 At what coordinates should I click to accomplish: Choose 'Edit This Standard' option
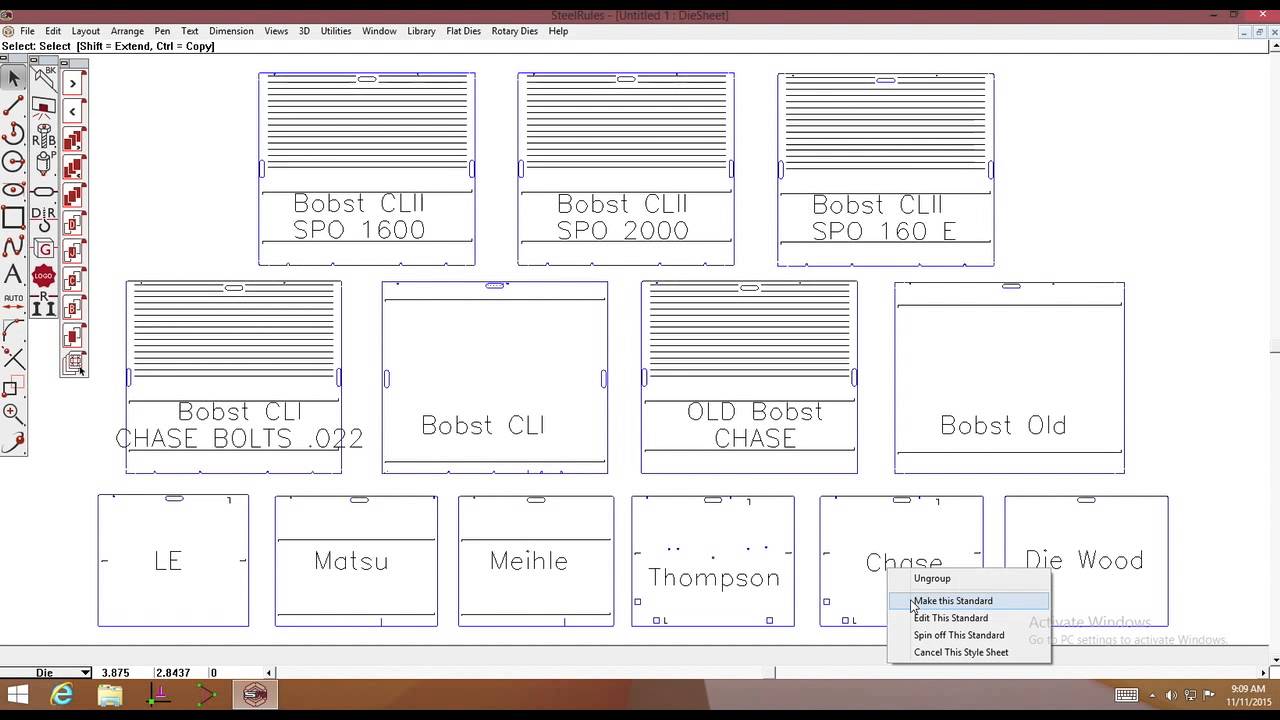969,618
